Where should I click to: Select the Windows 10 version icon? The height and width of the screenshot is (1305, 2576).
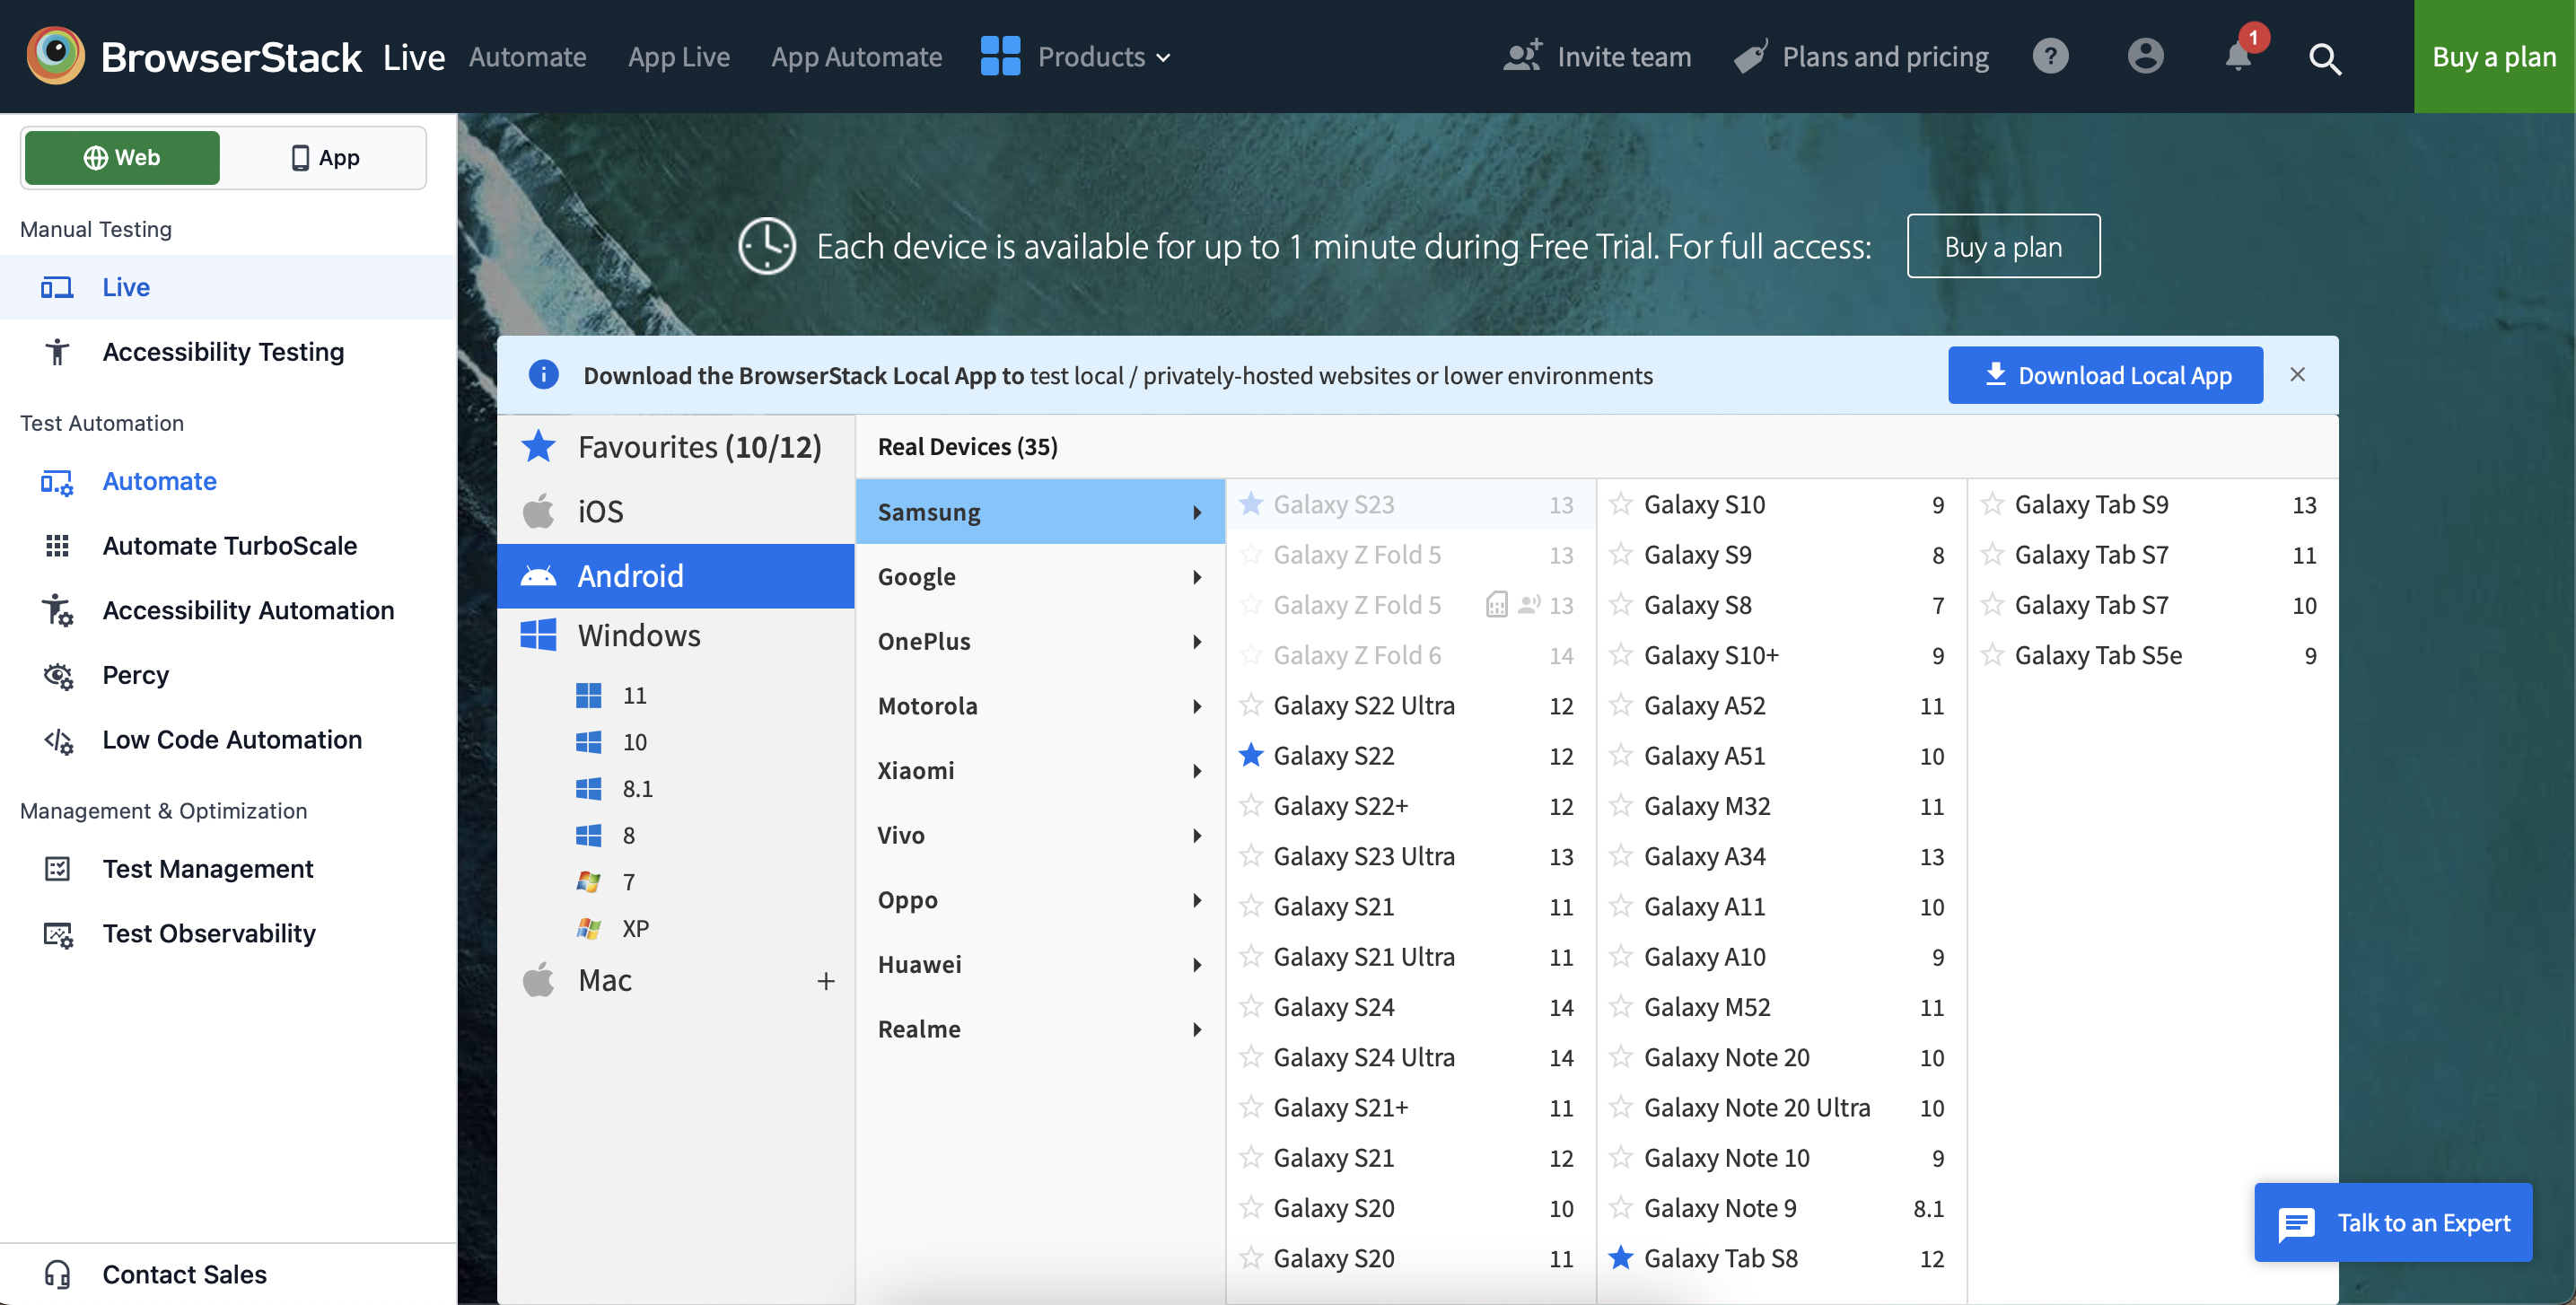pyautogui.click(x=589, y=742)
